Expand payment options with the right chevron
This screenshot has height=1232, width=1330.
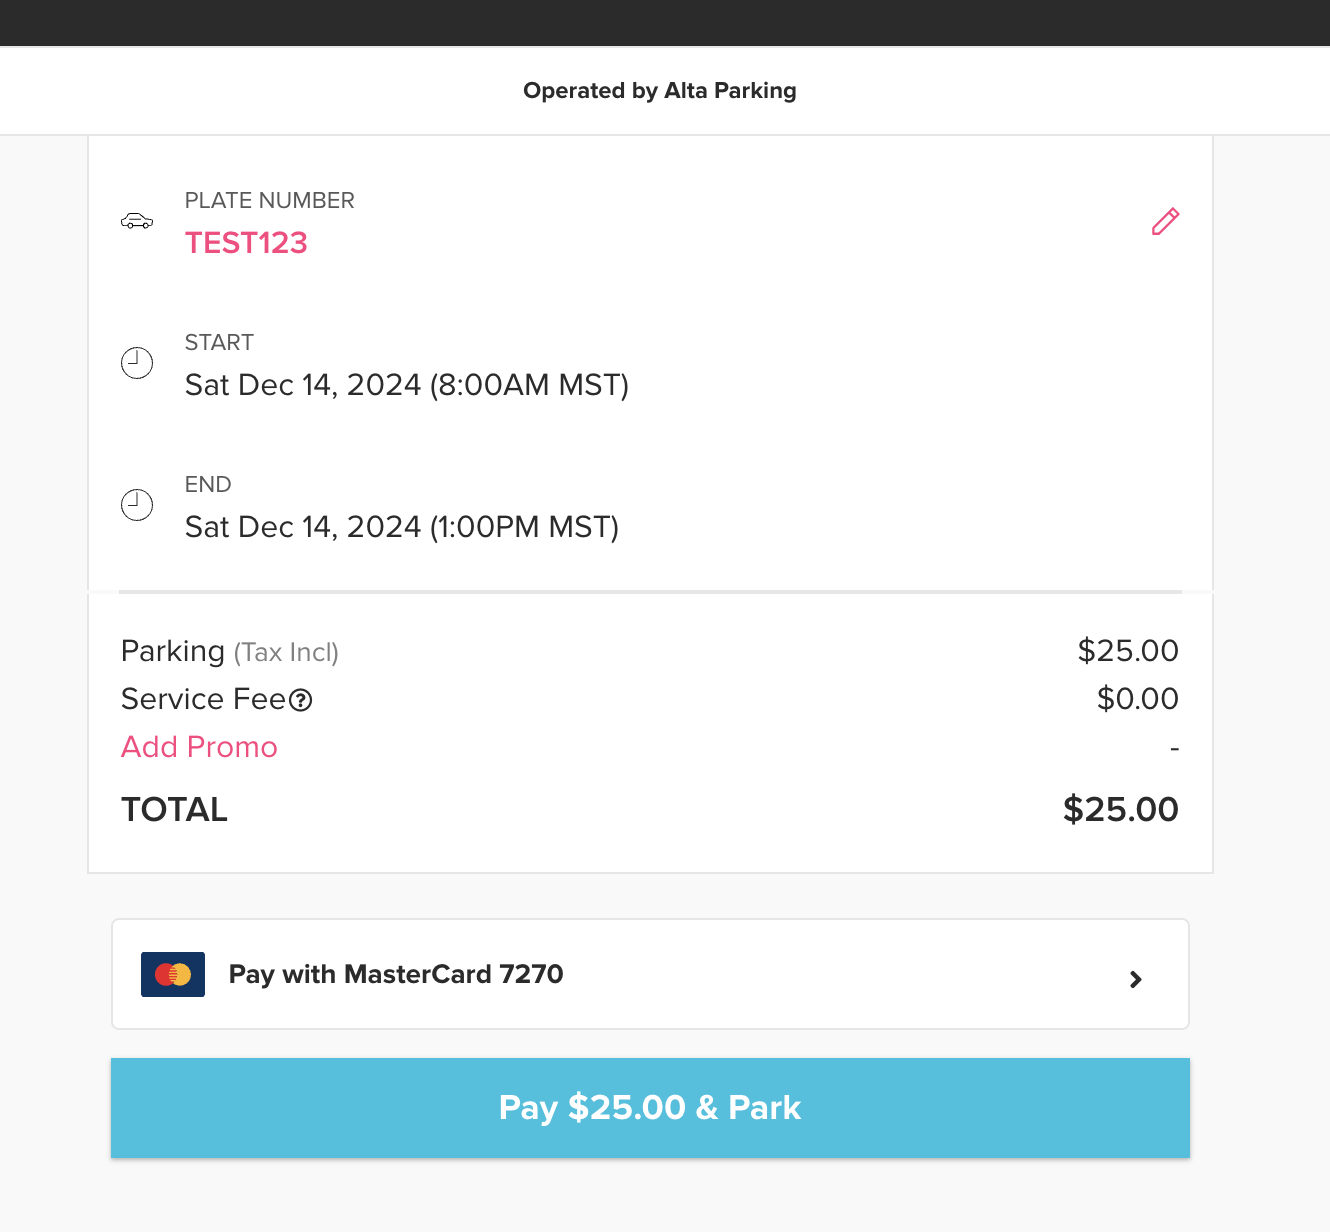coord(1135,979)
